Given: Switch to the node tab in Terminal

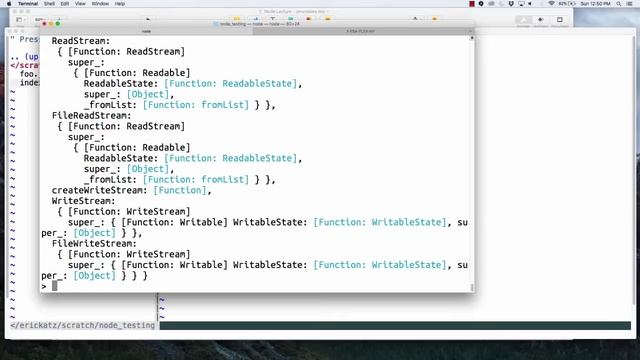Looking at the screenshot, I should click(146, 31).
